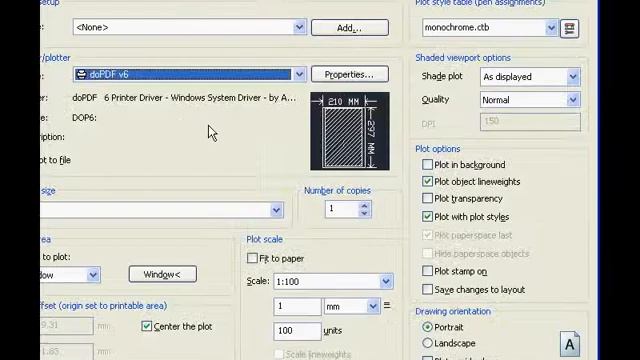
Task: Click the Add... button
Action: [350, 28]
